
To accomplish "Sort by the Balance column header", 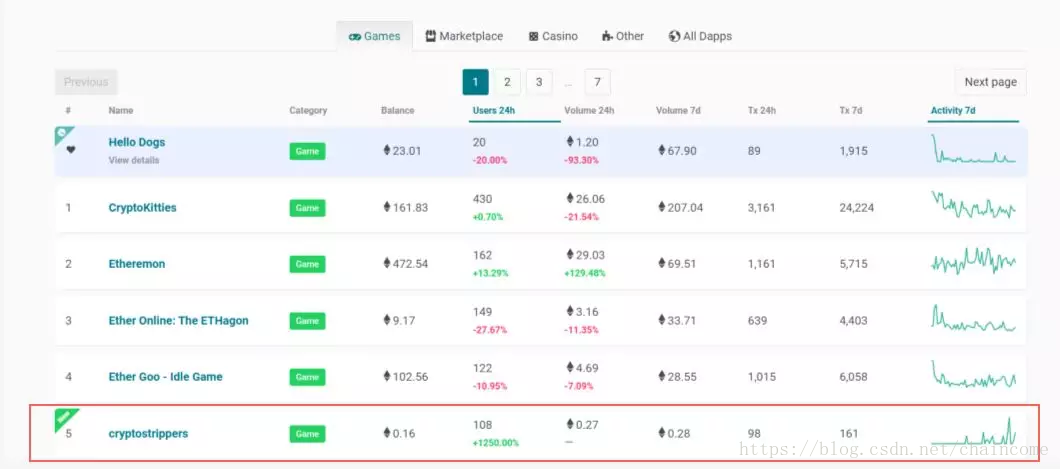I will click(x=398, y=110).
